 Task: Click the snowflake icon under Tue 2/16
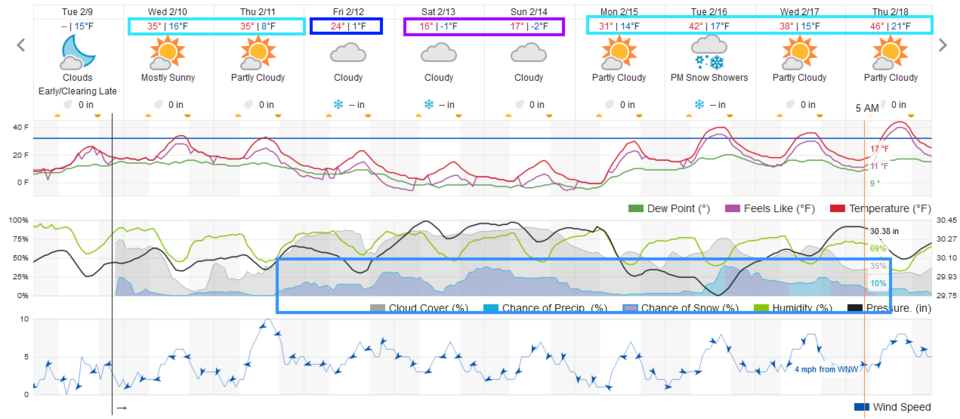tap(699, 105)
